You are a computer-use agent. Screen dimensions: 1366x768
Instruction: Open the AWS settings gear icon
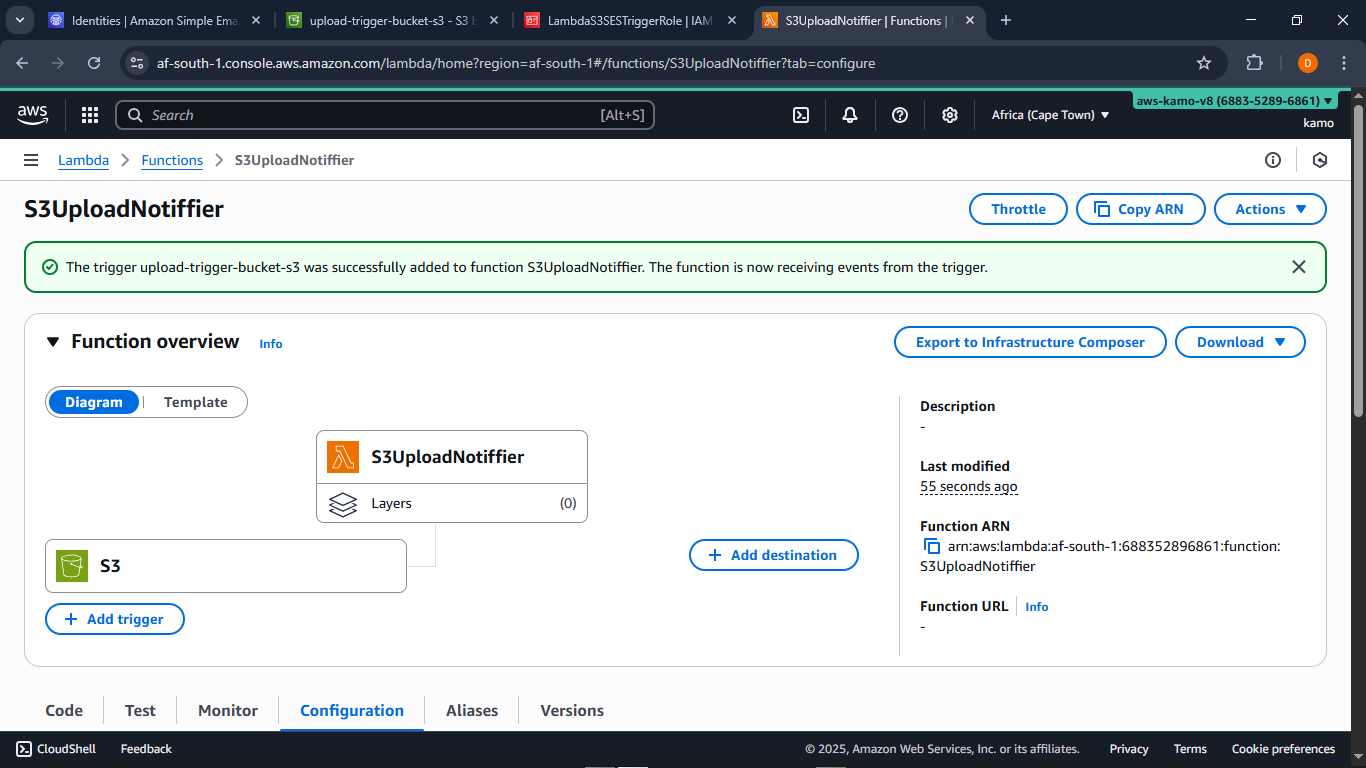coord(949,115)
